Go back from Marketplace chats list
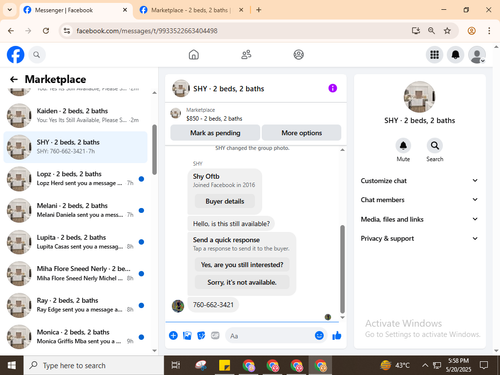Viewport: 500px width, 375px height. (14, 79)
